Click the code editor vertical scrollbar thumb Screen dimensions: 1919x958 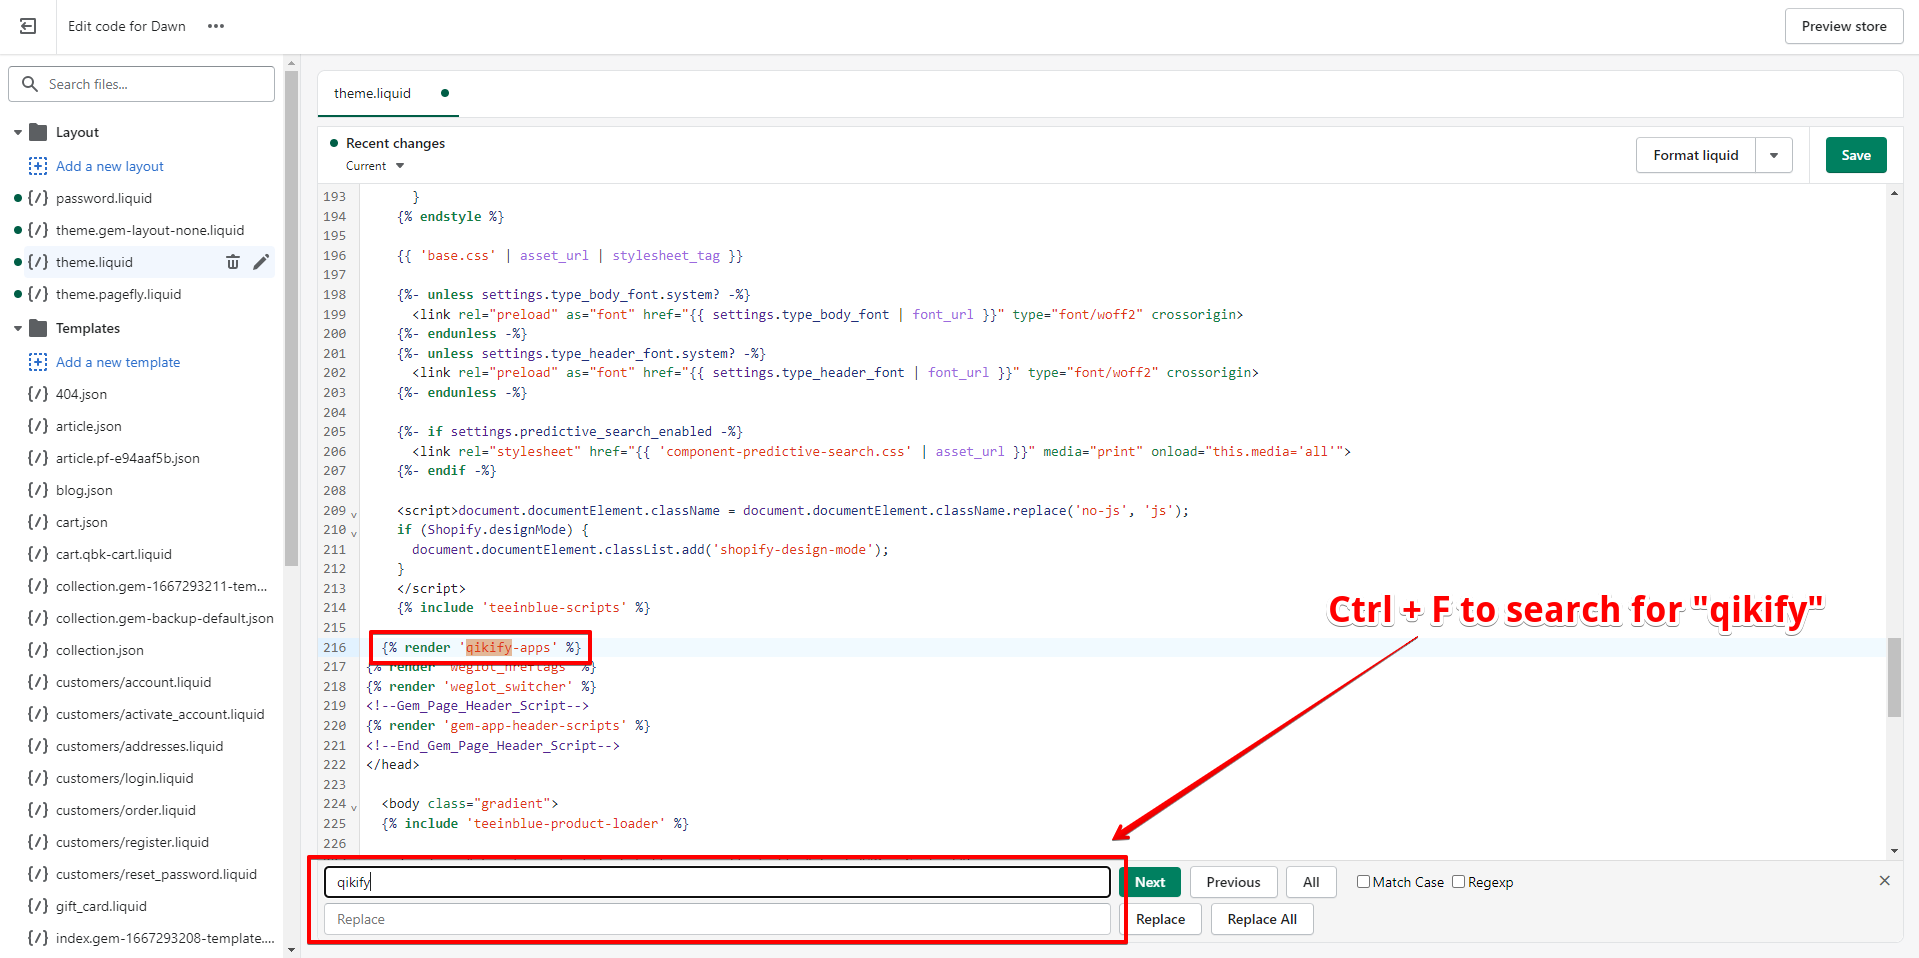point(1894,677)
